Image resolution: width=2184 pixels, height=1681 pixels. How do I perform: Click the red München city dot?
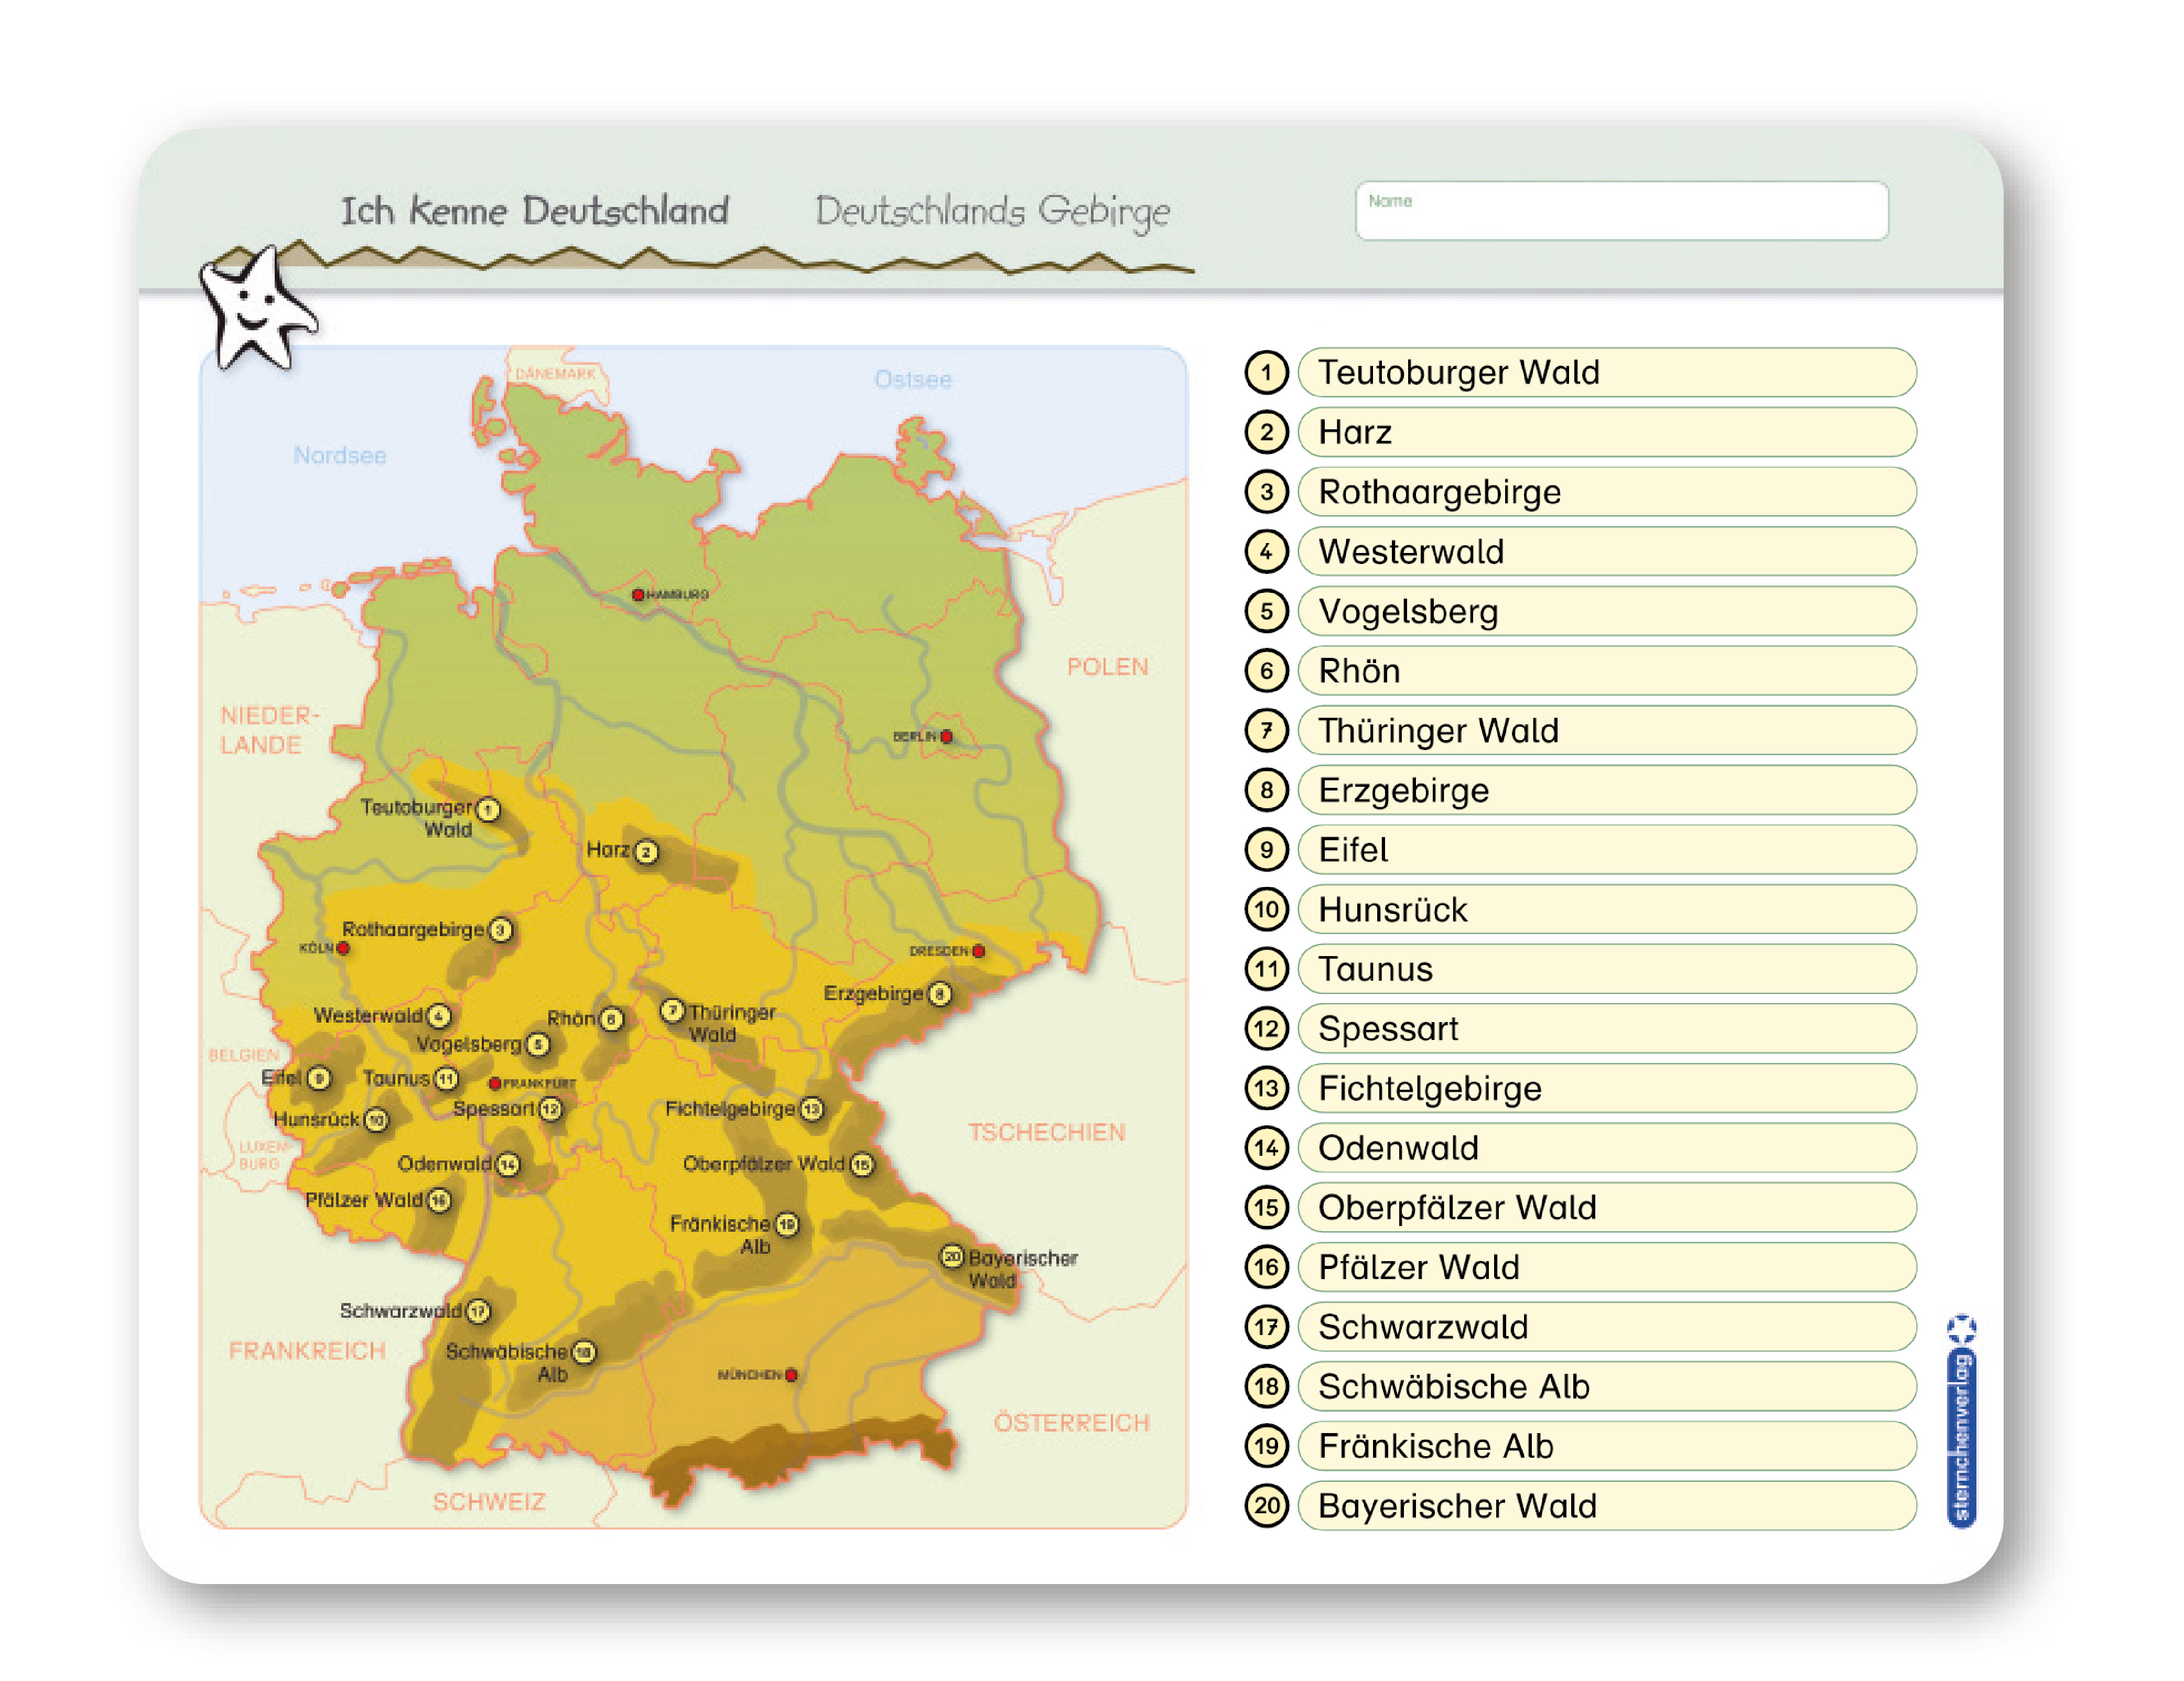791,1375
